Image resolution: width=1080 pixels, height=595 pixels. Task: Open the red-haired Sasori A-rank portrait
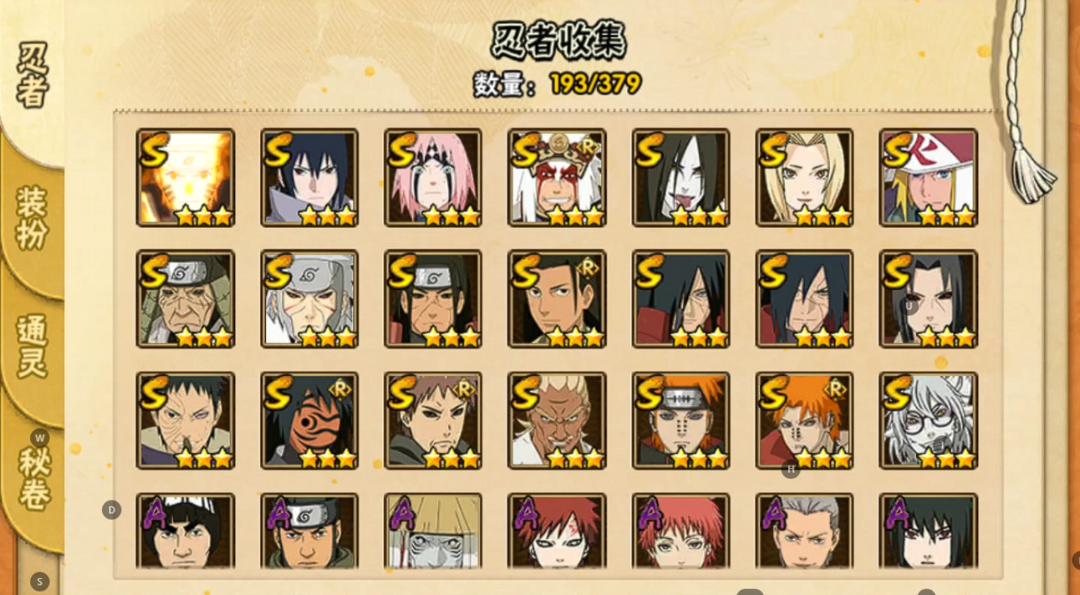point(681,531)
